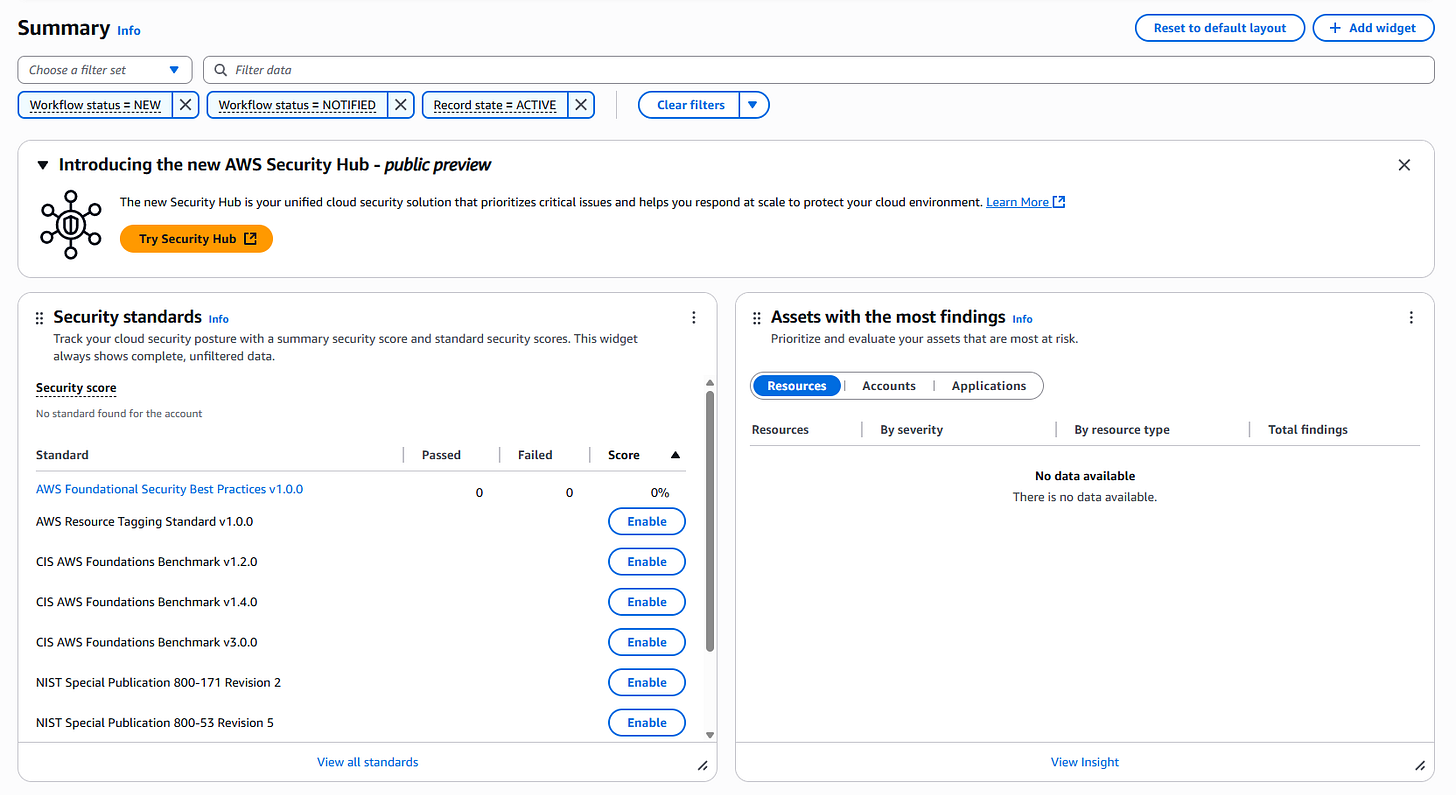Remove the Workflow status = NEW filter
This screenshot has height=795, width=1456.
tap(185, 105)
